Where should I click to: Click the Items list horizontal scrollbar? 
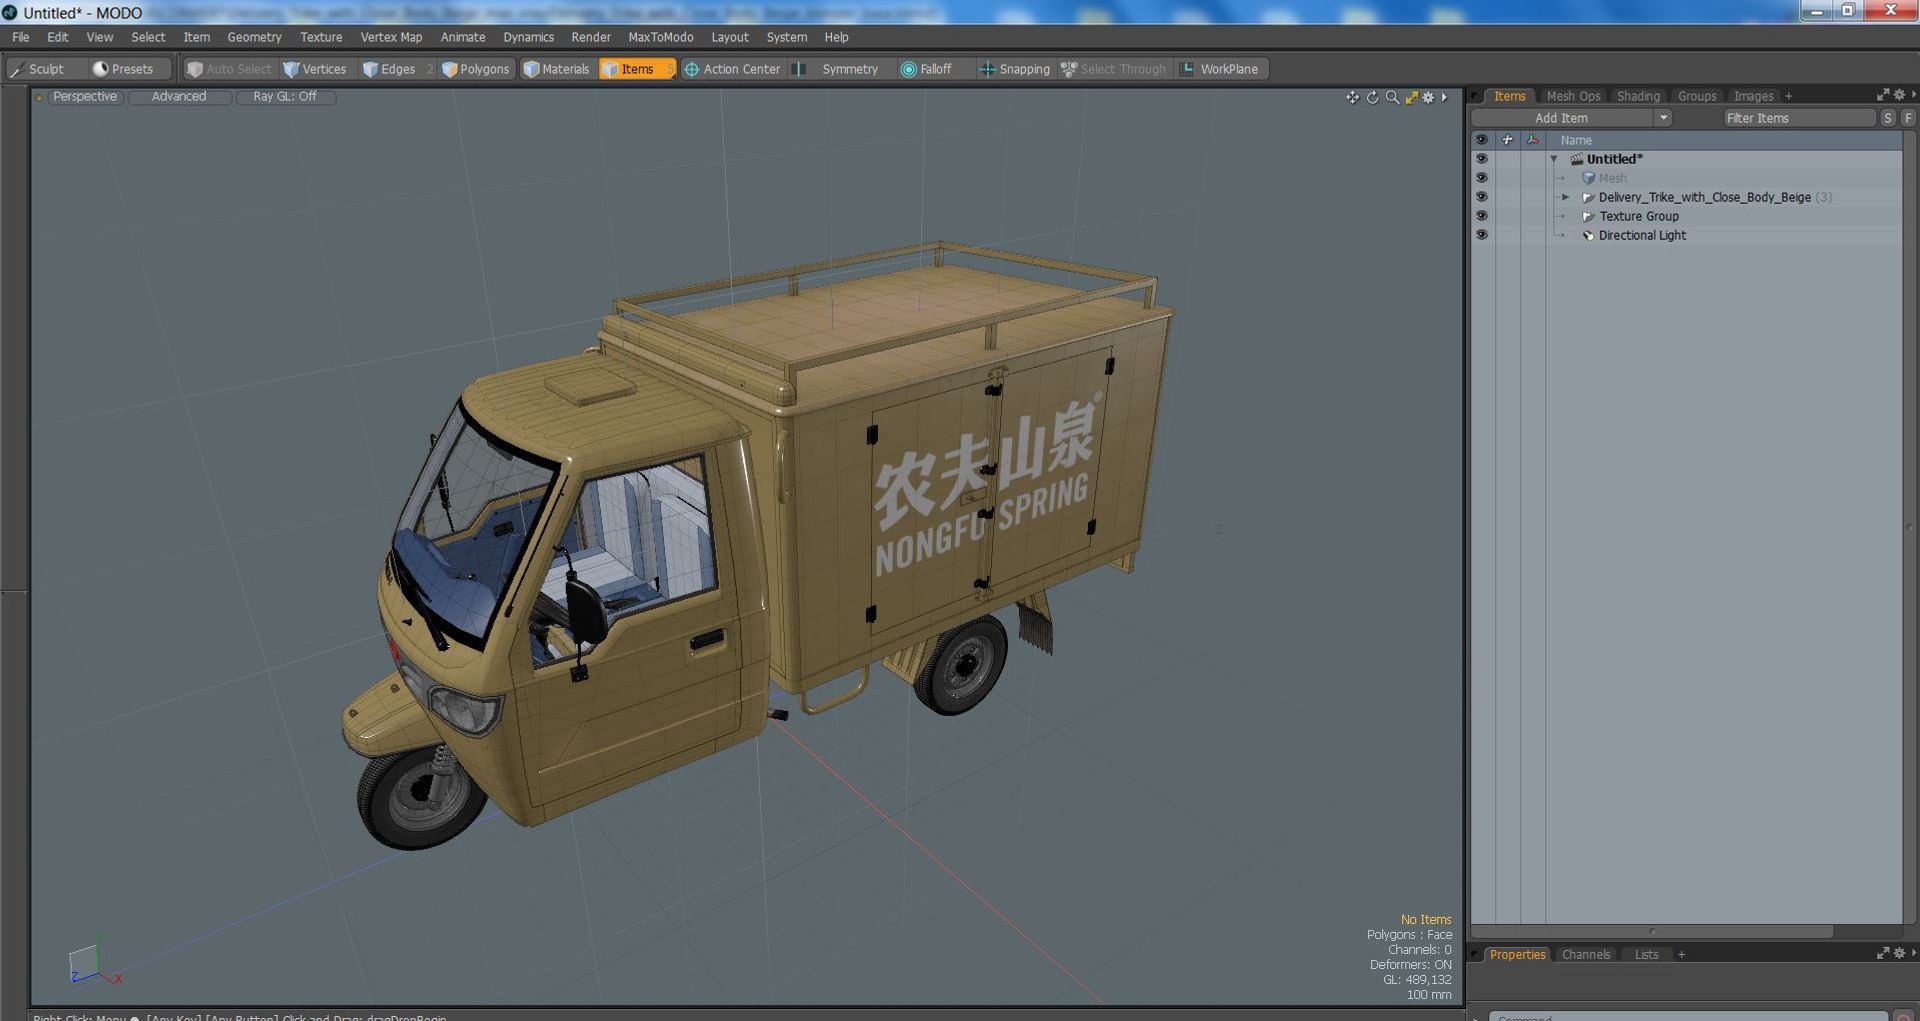pyautogui.click(x=1652, y=931)
